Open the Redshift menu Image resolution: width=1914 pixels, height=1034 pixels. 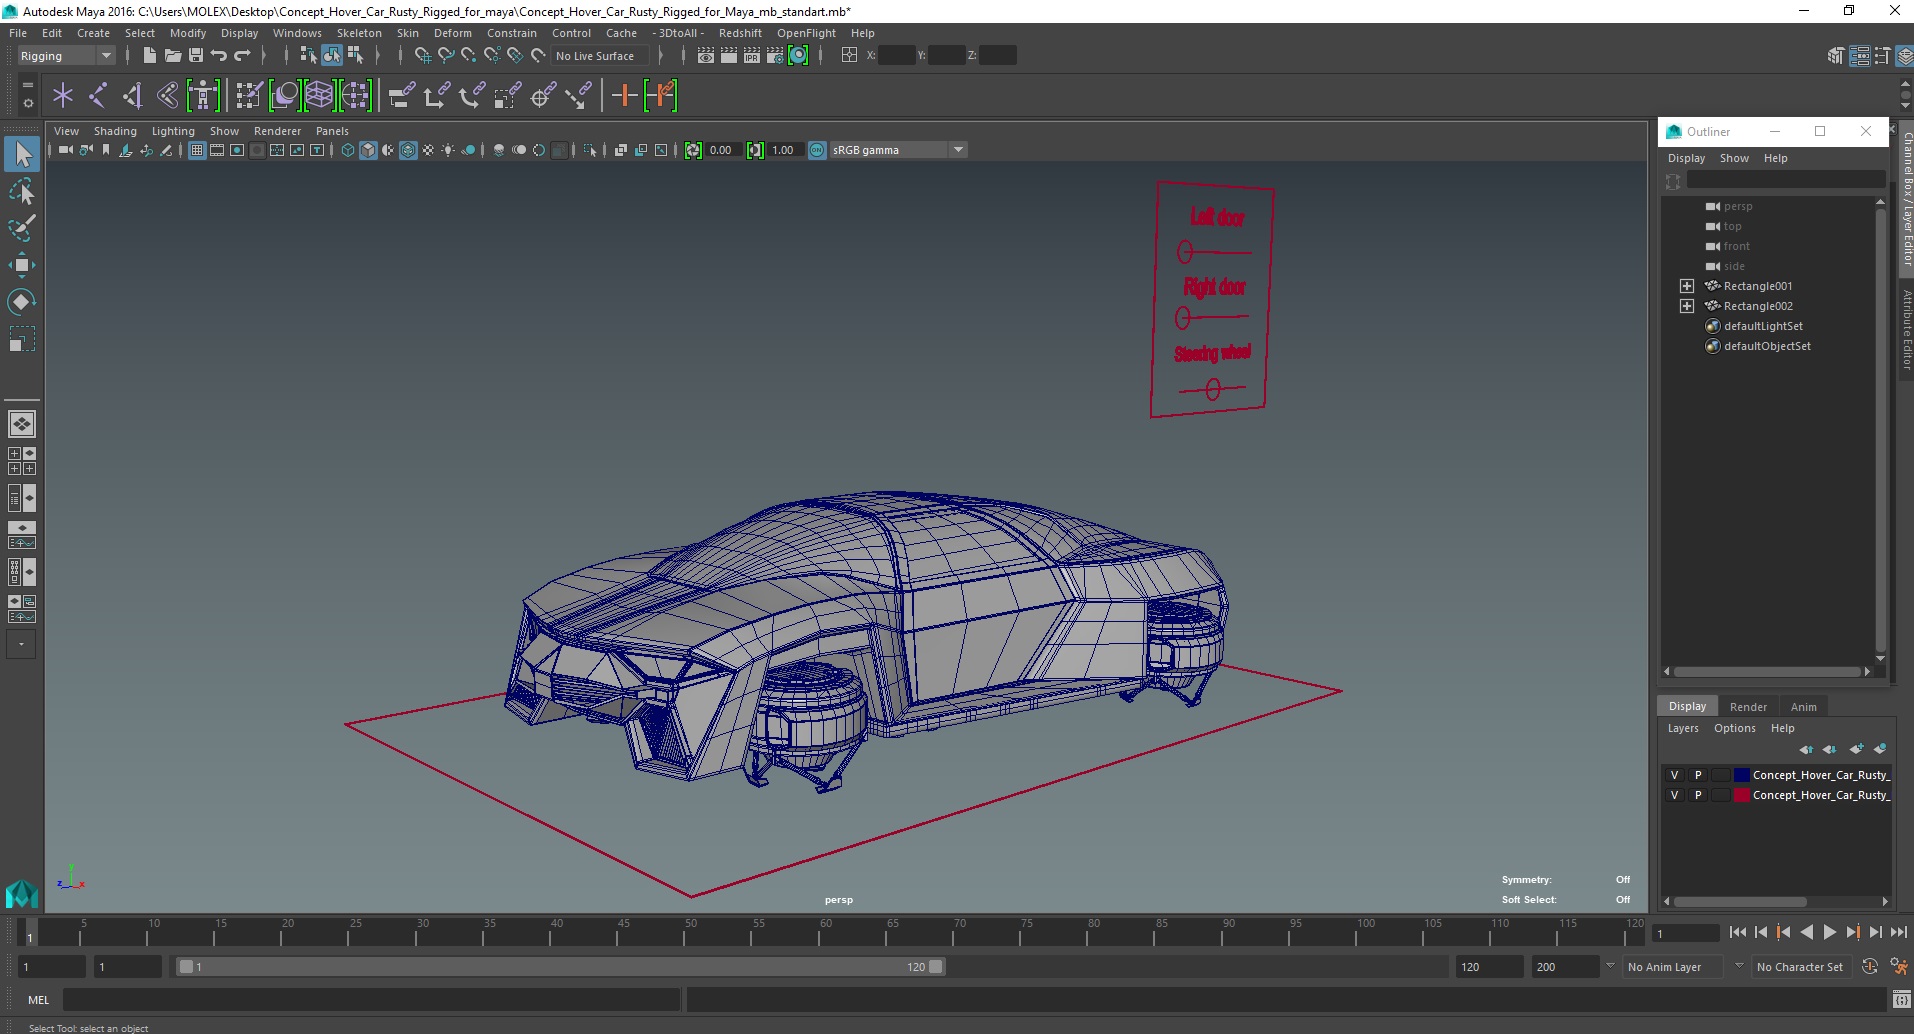pos(740,33)
